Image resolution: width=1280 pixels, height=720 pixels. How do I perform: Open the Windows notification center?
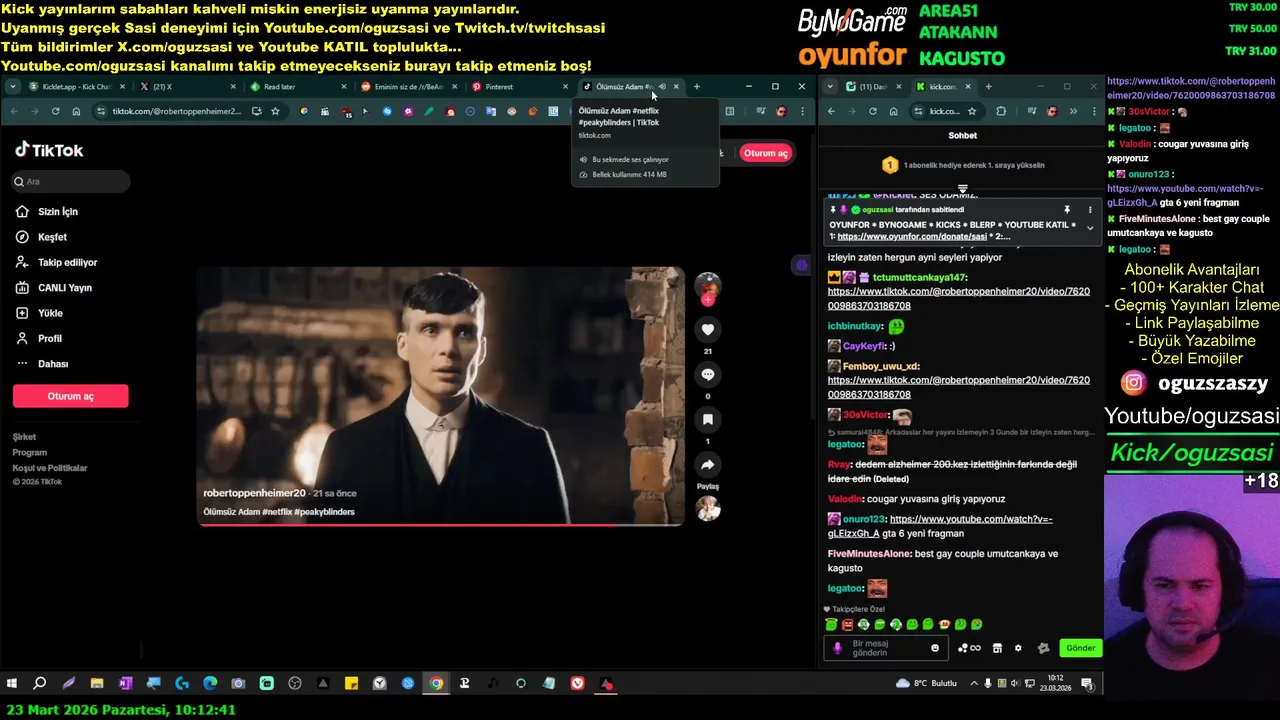coord(1087,684)
